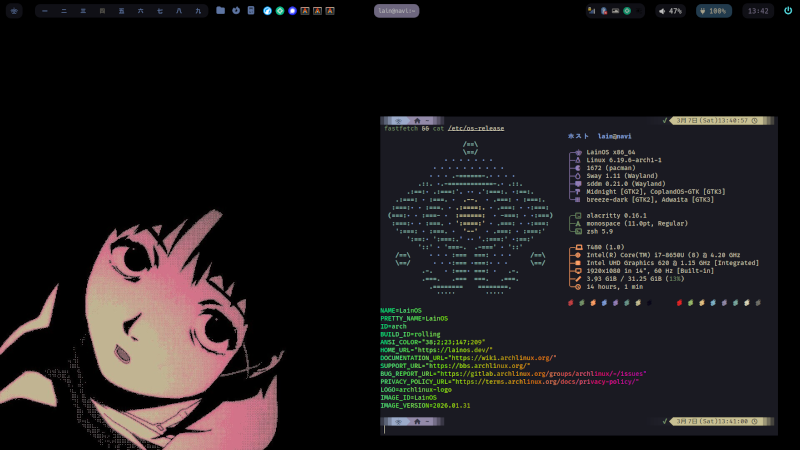This screenshot has height=450, width=800.
Task: Open the launcher menu icon in the top-left corner
Action: pyautogui.click(x=14, y=11)
